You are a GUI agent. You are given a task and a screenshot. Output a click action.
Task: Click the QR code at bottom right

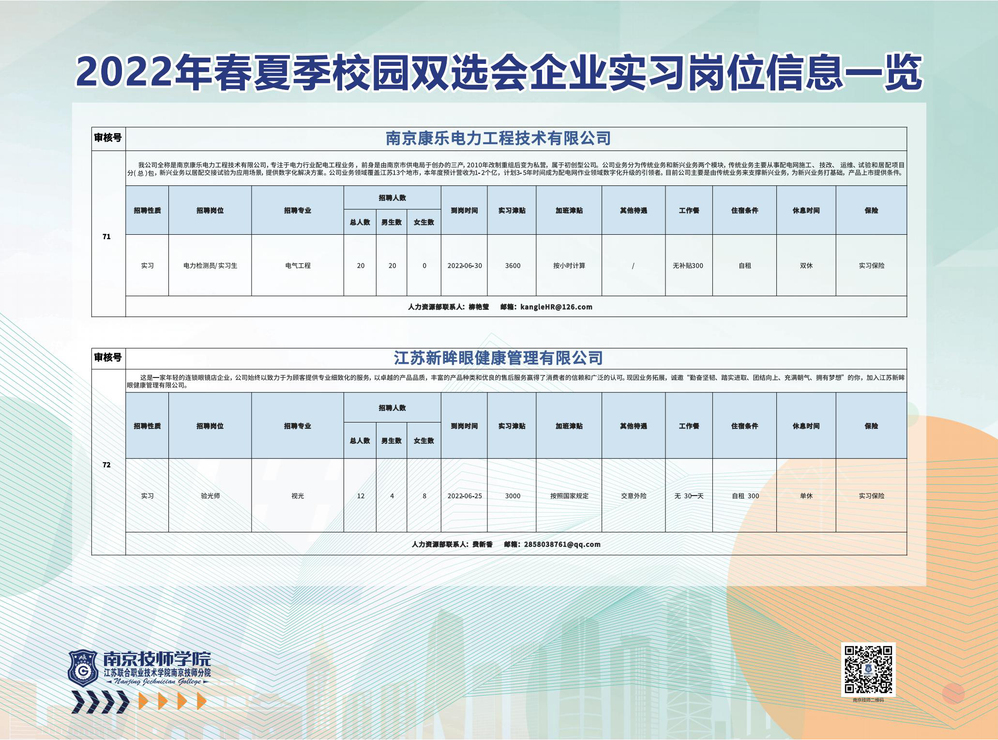tap(867, 669)
